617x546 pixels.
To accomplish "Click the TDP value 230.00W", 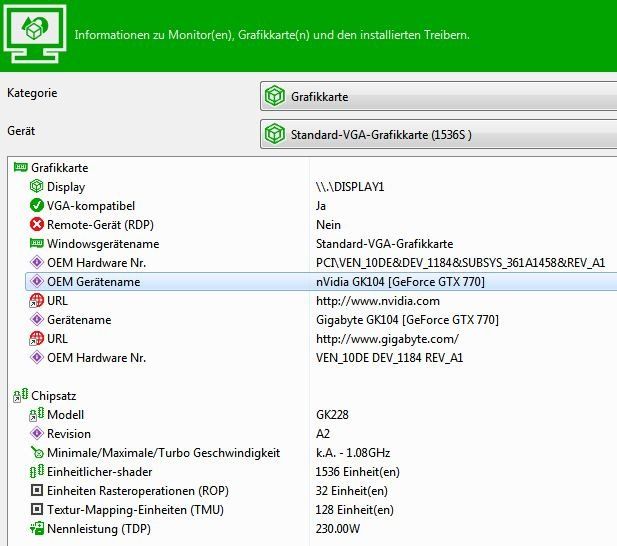I will point(338,529).
